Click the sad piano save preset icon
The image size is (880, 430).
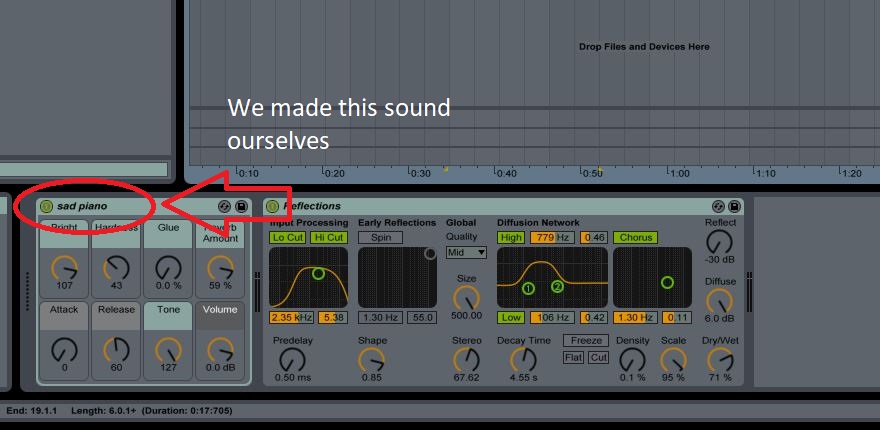[x=240, y=206]
